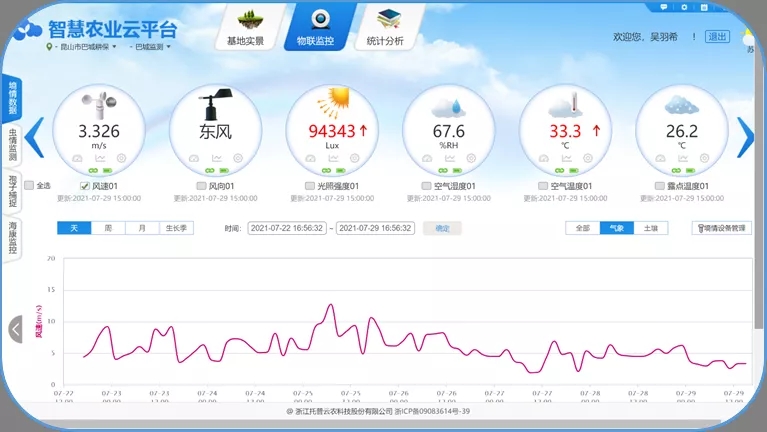Open 墒情设备管理 device management
The height and width of the screenshot is (432, 767).
pyautogui.click(x=721, y=228)
